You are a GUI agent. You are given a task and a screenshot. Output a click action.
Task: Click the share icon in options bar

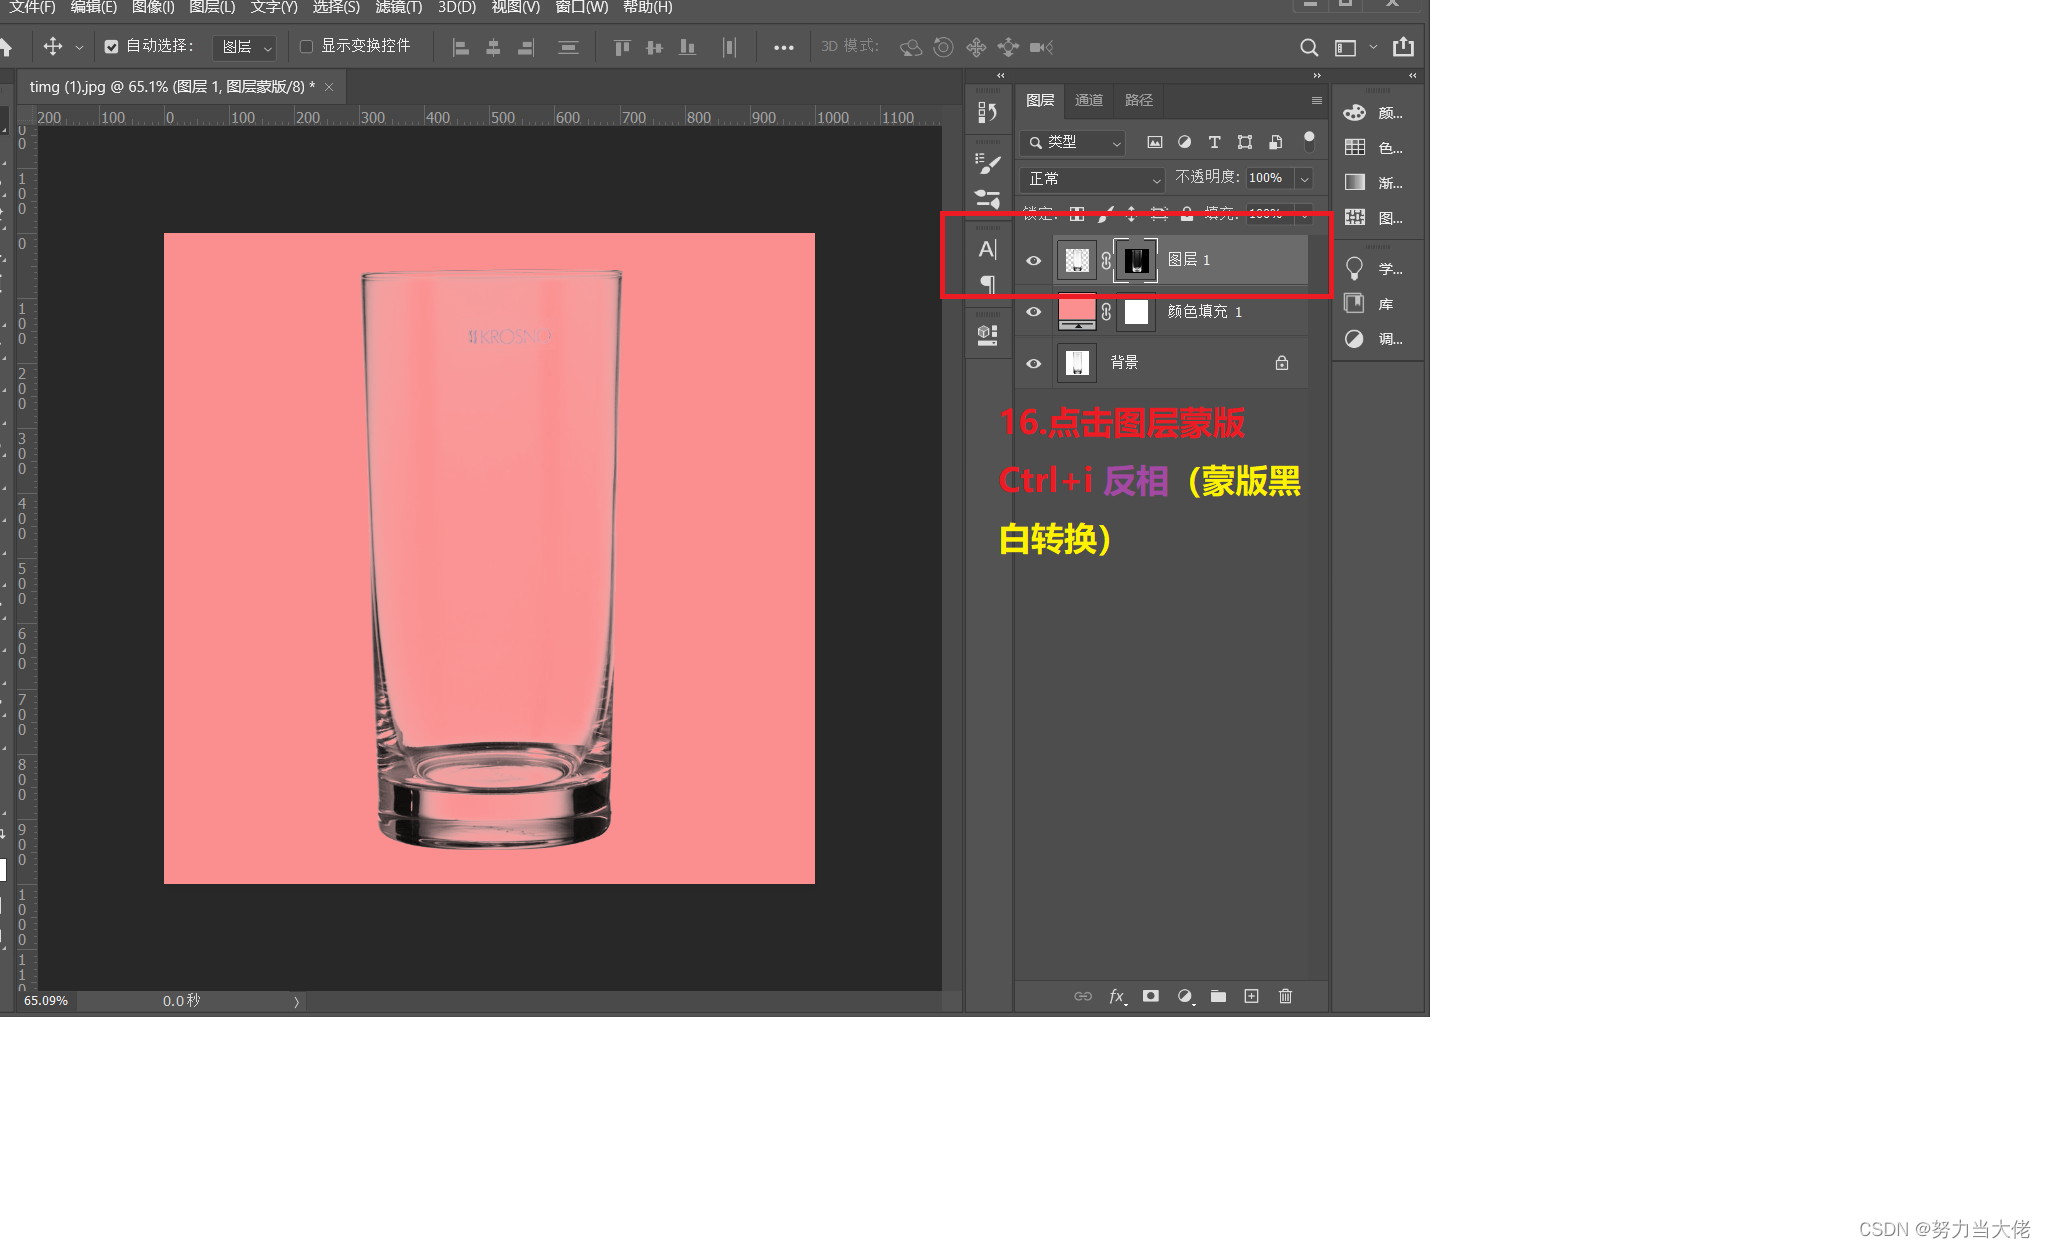pos(1403,46)
